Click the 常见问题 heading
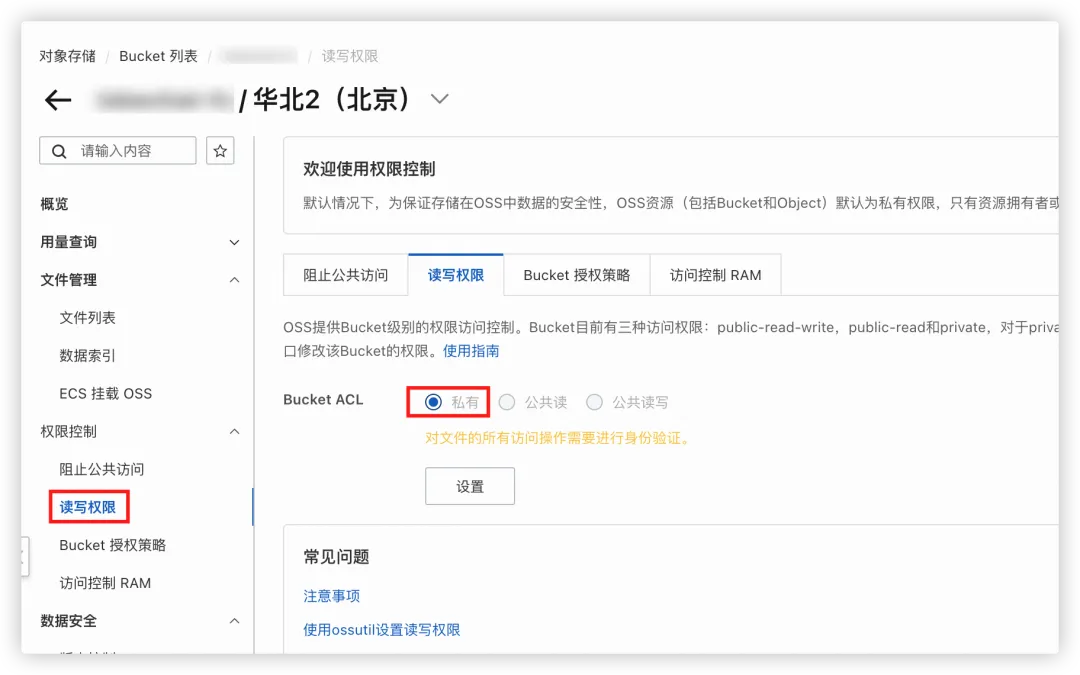The image size is (1080, 675). (x=336, y=557)
